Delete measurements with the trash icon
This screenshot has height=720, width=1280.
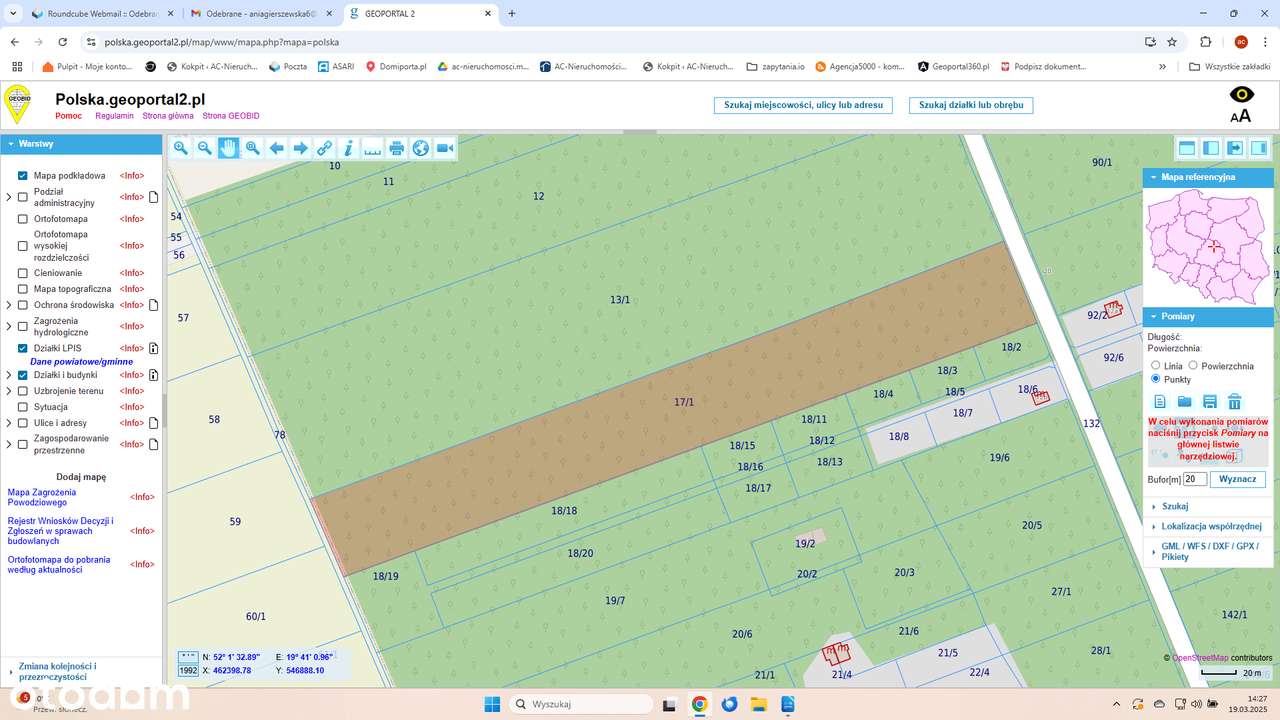1235,402
